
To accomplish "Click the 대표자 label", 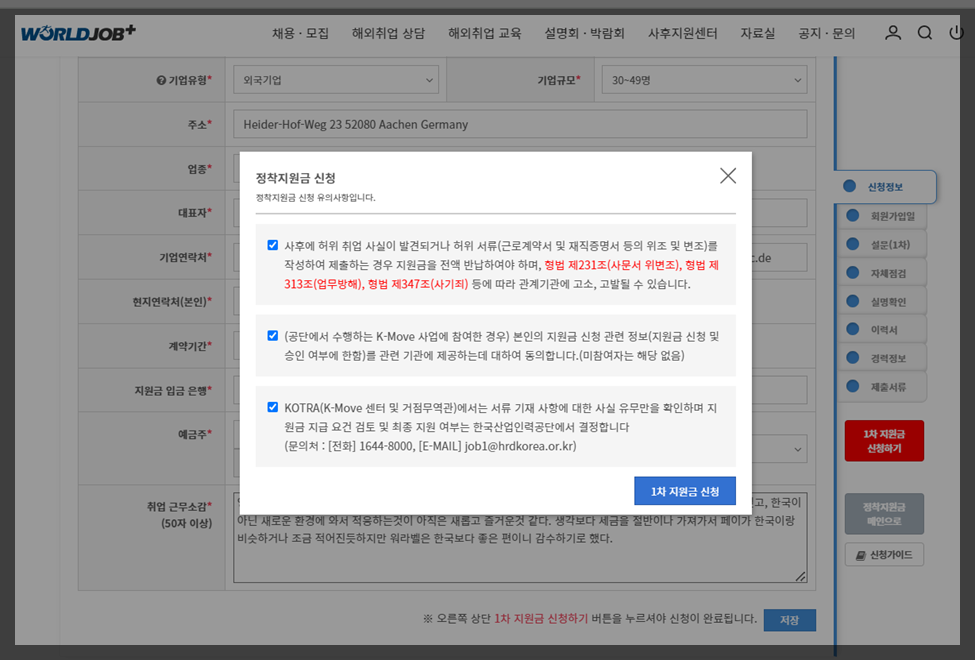I will tap(195, 213).
